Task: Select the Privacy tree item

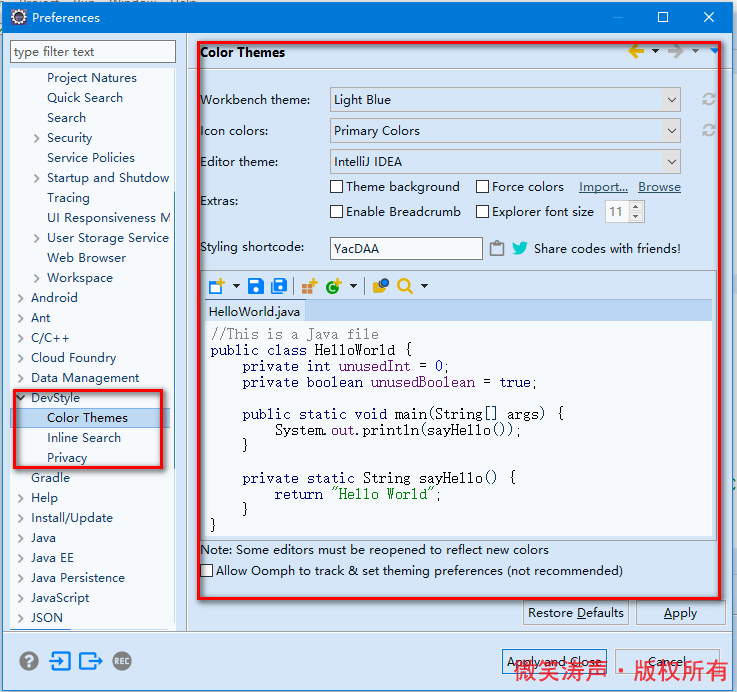Action: [x=67, y=457]
